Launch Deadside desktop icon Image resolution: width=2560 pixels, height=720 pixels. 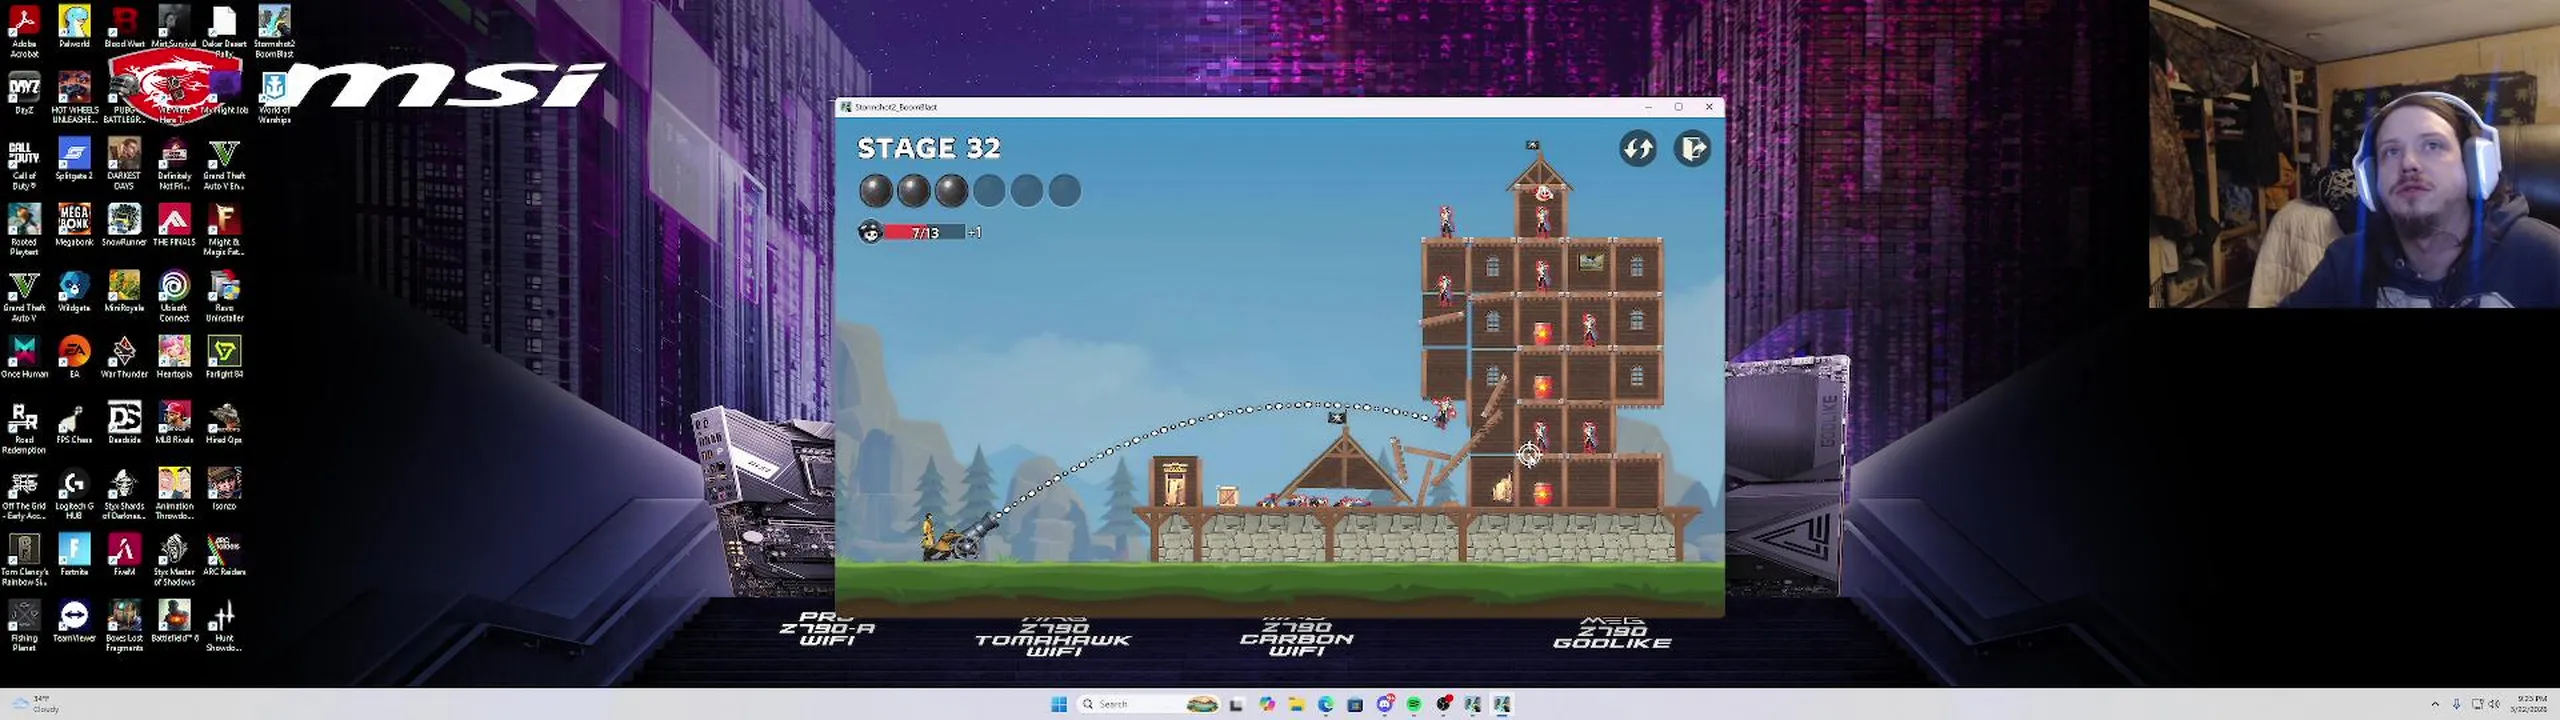(x=124, y=423)
